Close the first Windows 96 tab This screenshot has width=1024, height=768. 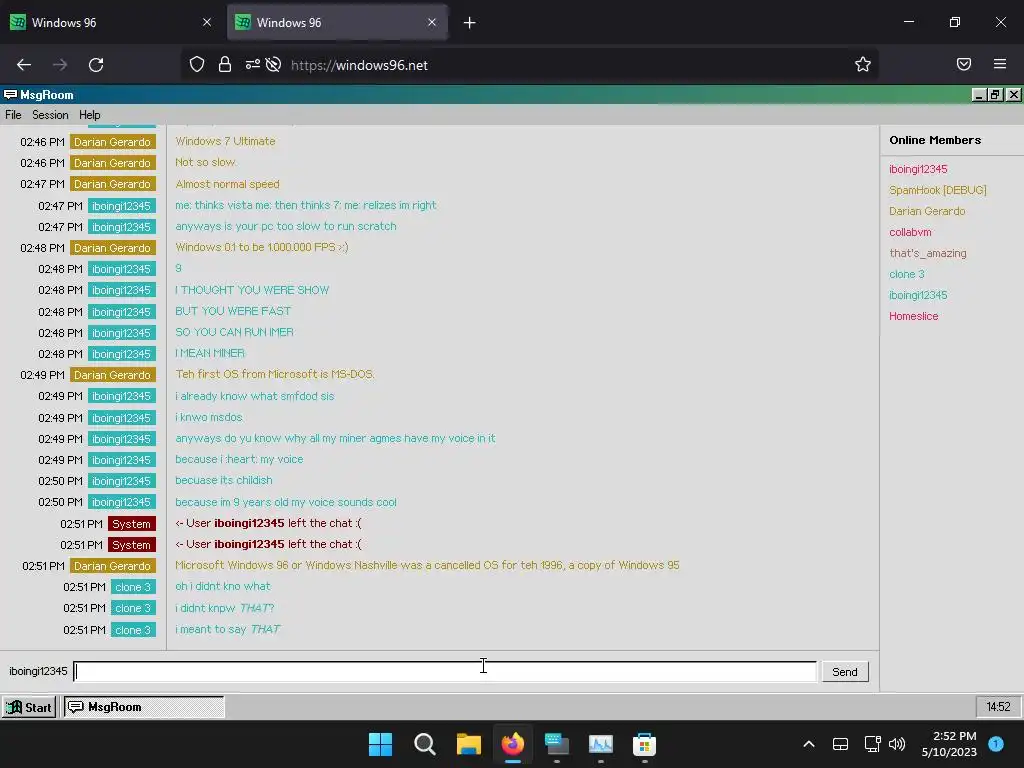point(207,22)
